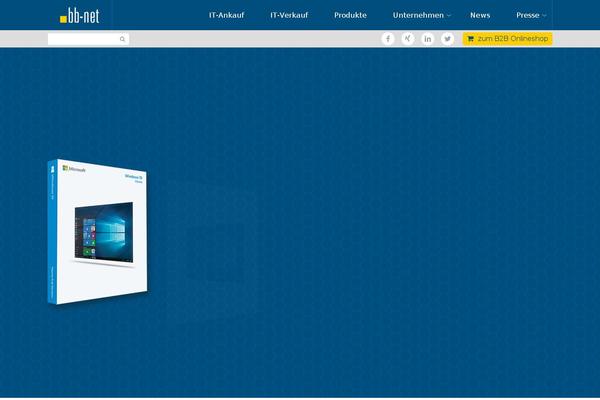
Task: Go to the Produkte page
Action: tap(350, 15)
